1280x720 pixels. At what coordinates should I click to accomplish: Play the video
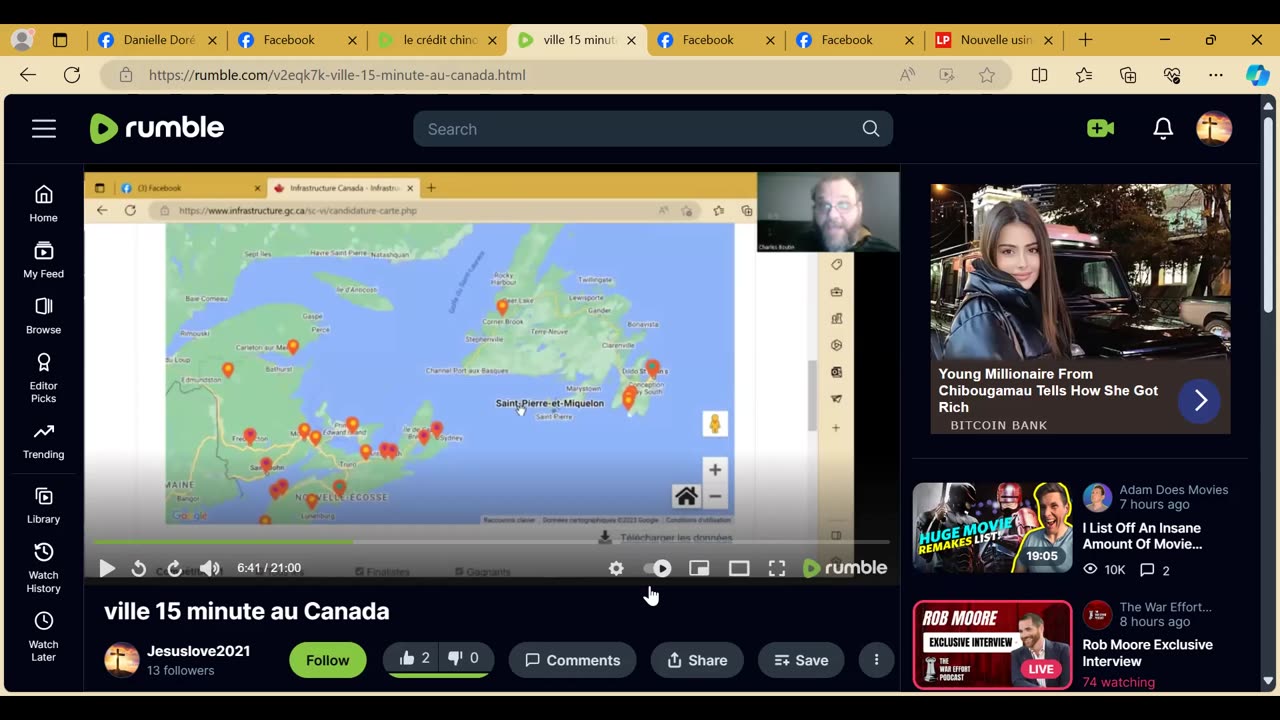point(107,568)
